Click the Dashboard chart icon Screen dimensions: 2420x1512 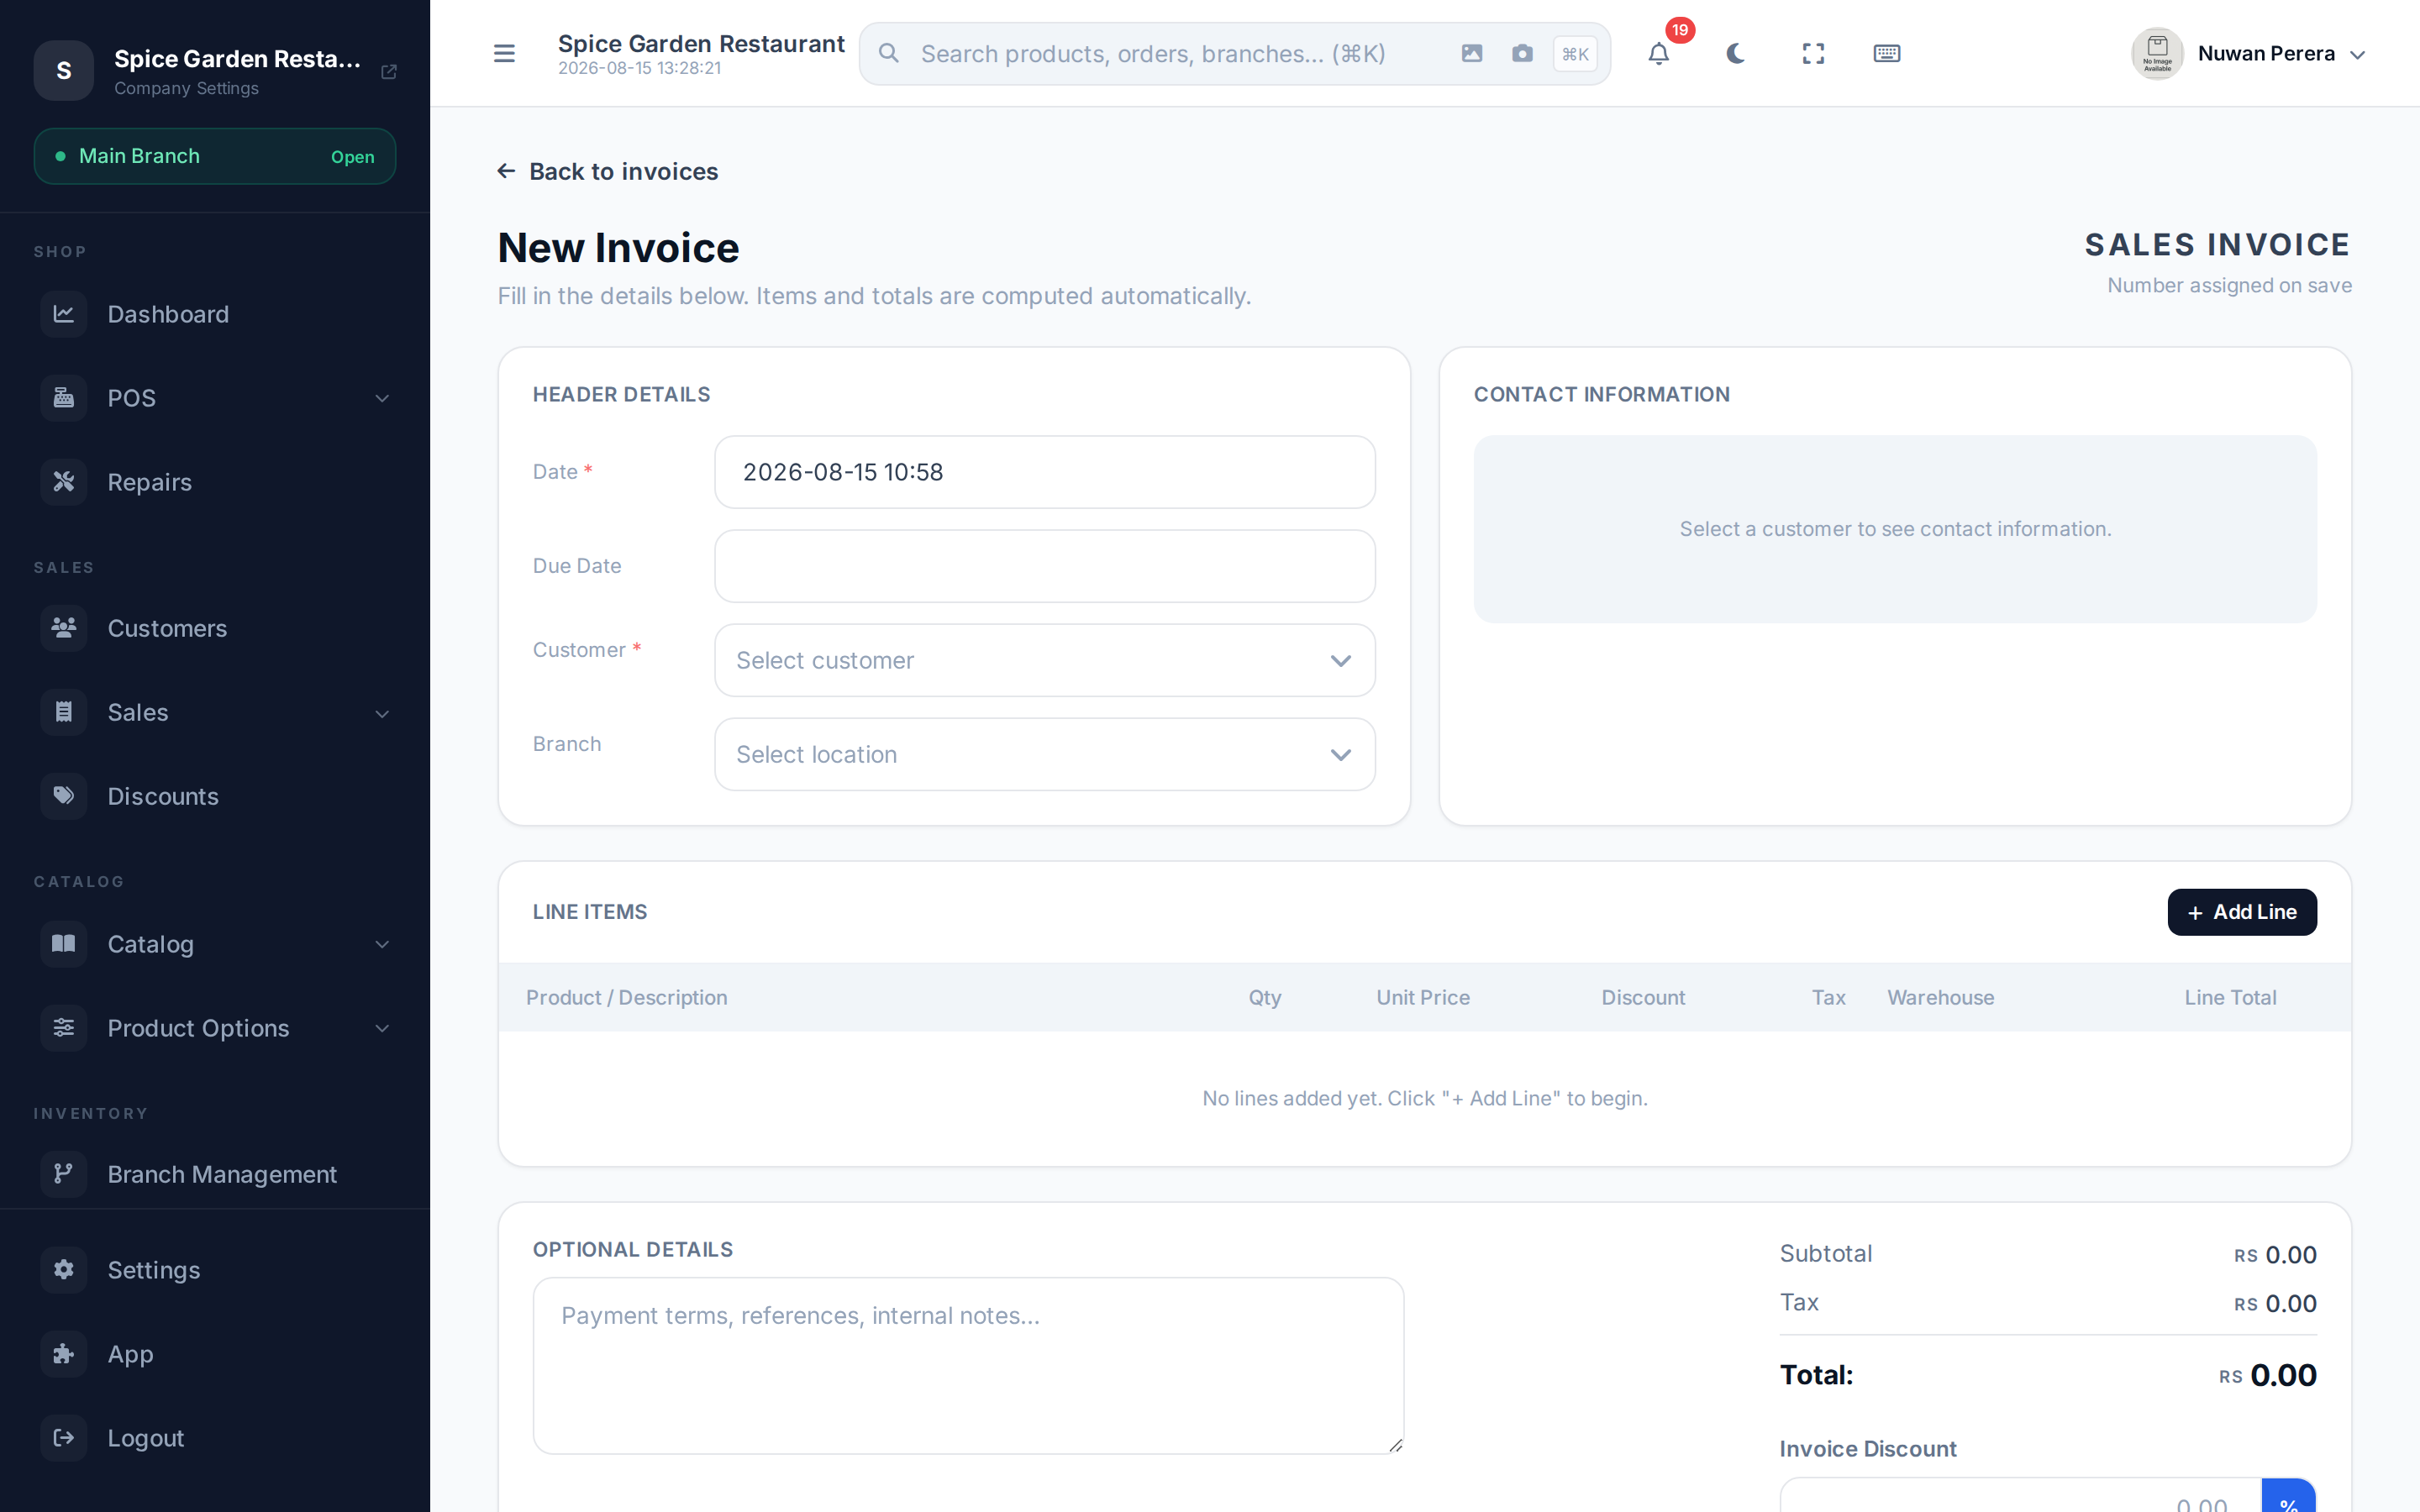point(64,314)
